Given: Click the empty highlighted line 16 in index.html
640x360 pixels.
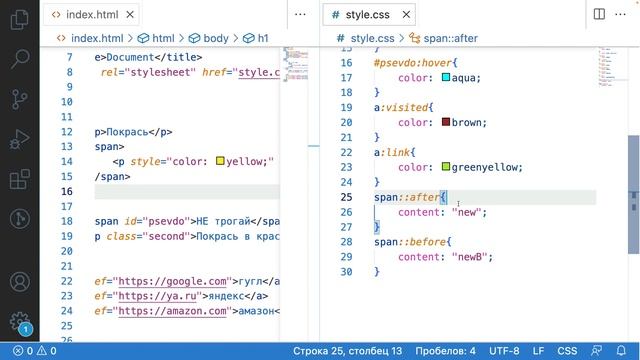Looking at the screenshot, I should click(187, 191).
